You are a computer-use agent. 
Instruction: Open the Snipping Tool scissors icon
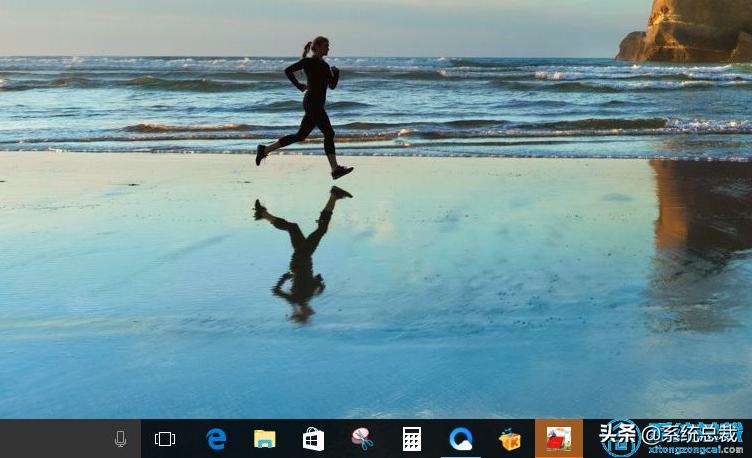(363, 439)
